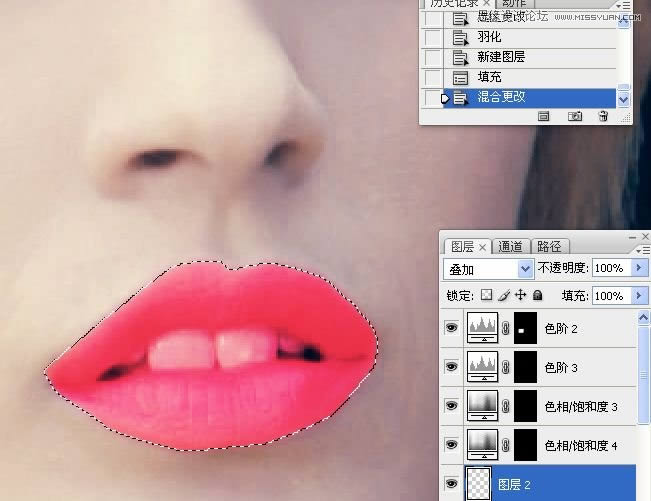Hide the 图层 2 layer

tap(451, 483)
